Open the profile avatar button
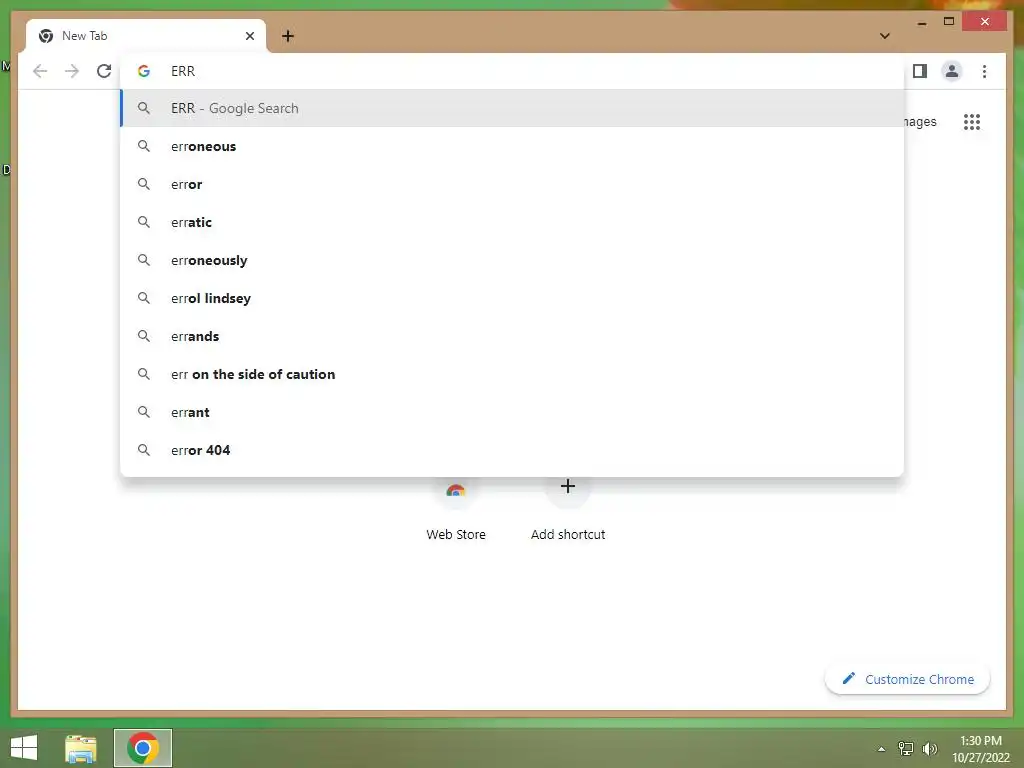 click(x=952, y=71)
